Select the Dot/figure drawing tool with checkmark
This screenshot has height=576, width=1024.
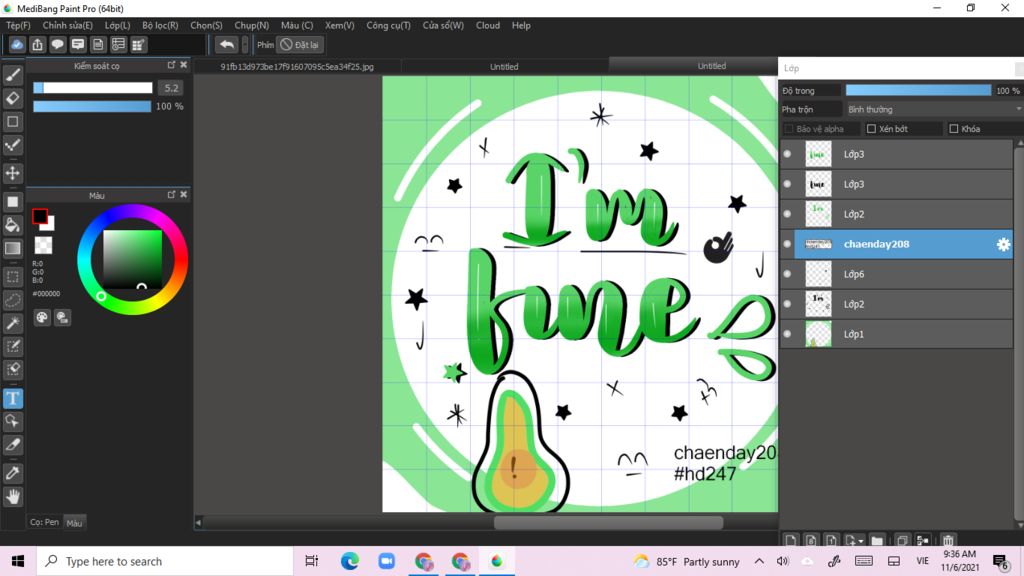pyautogui.click(x=12, y=145)
